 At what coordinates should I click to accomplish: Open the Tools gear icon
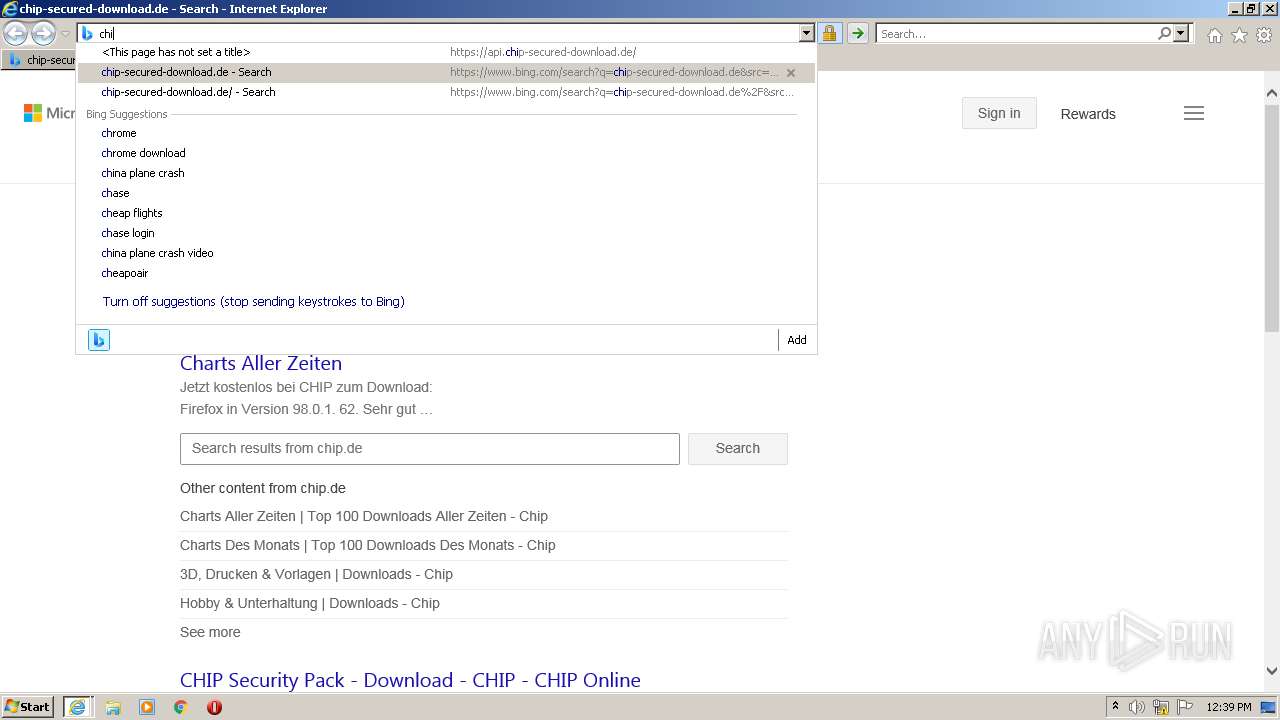click(x=1264, y=35)
